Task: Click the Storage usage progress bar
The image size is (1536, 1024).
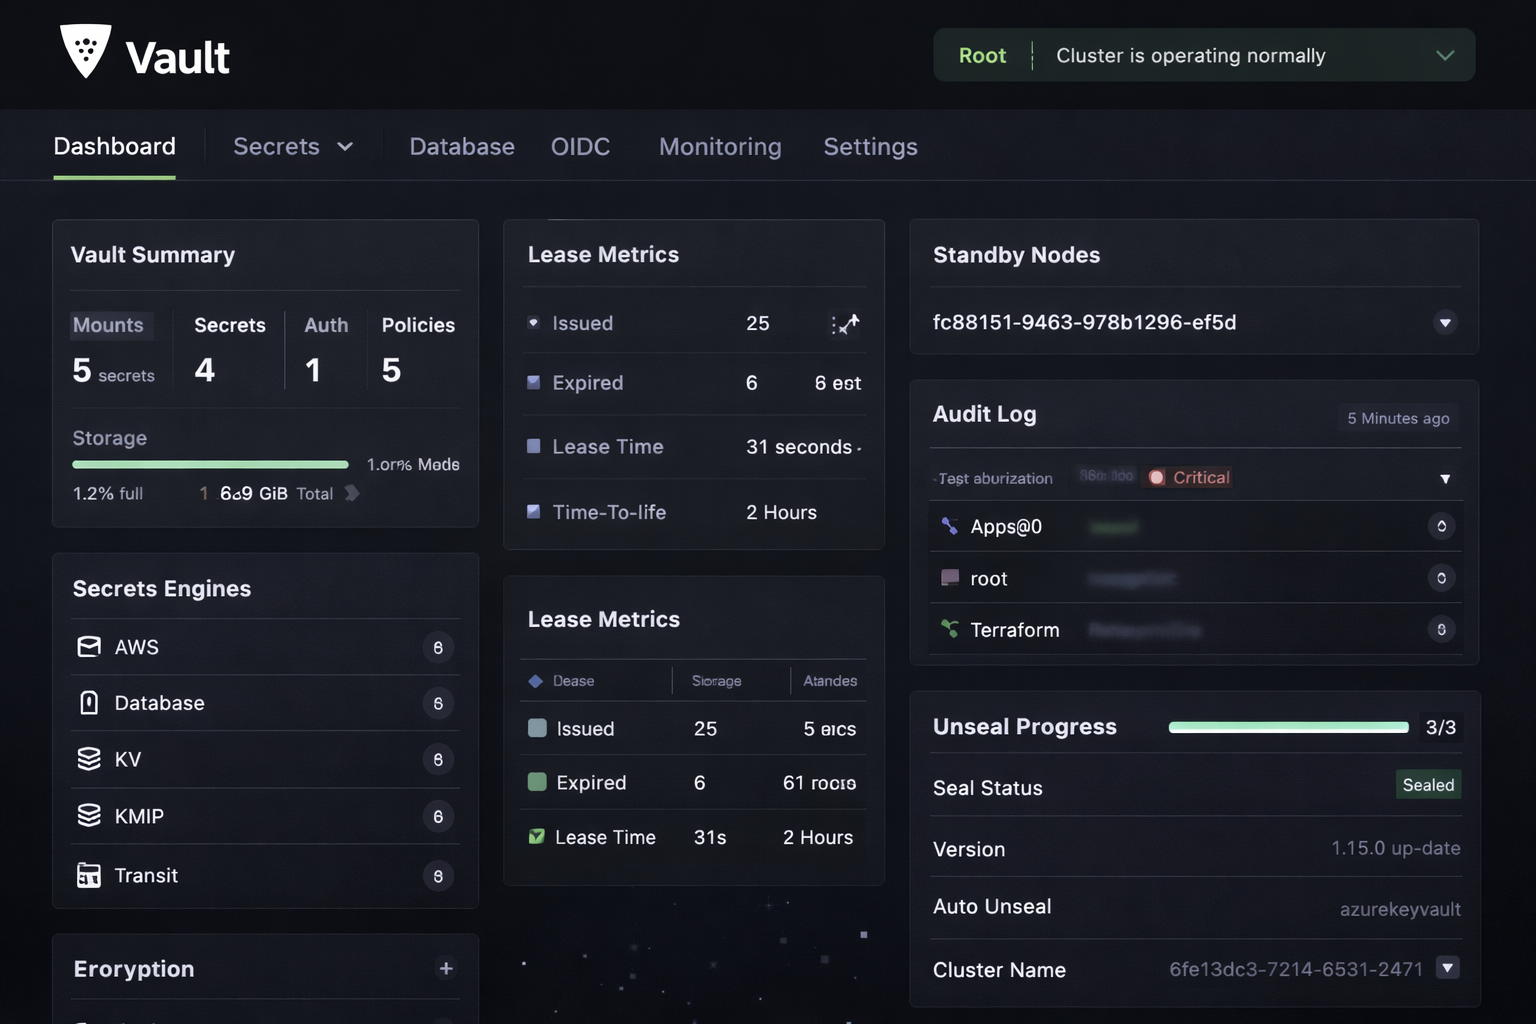Action: point(210,464)
